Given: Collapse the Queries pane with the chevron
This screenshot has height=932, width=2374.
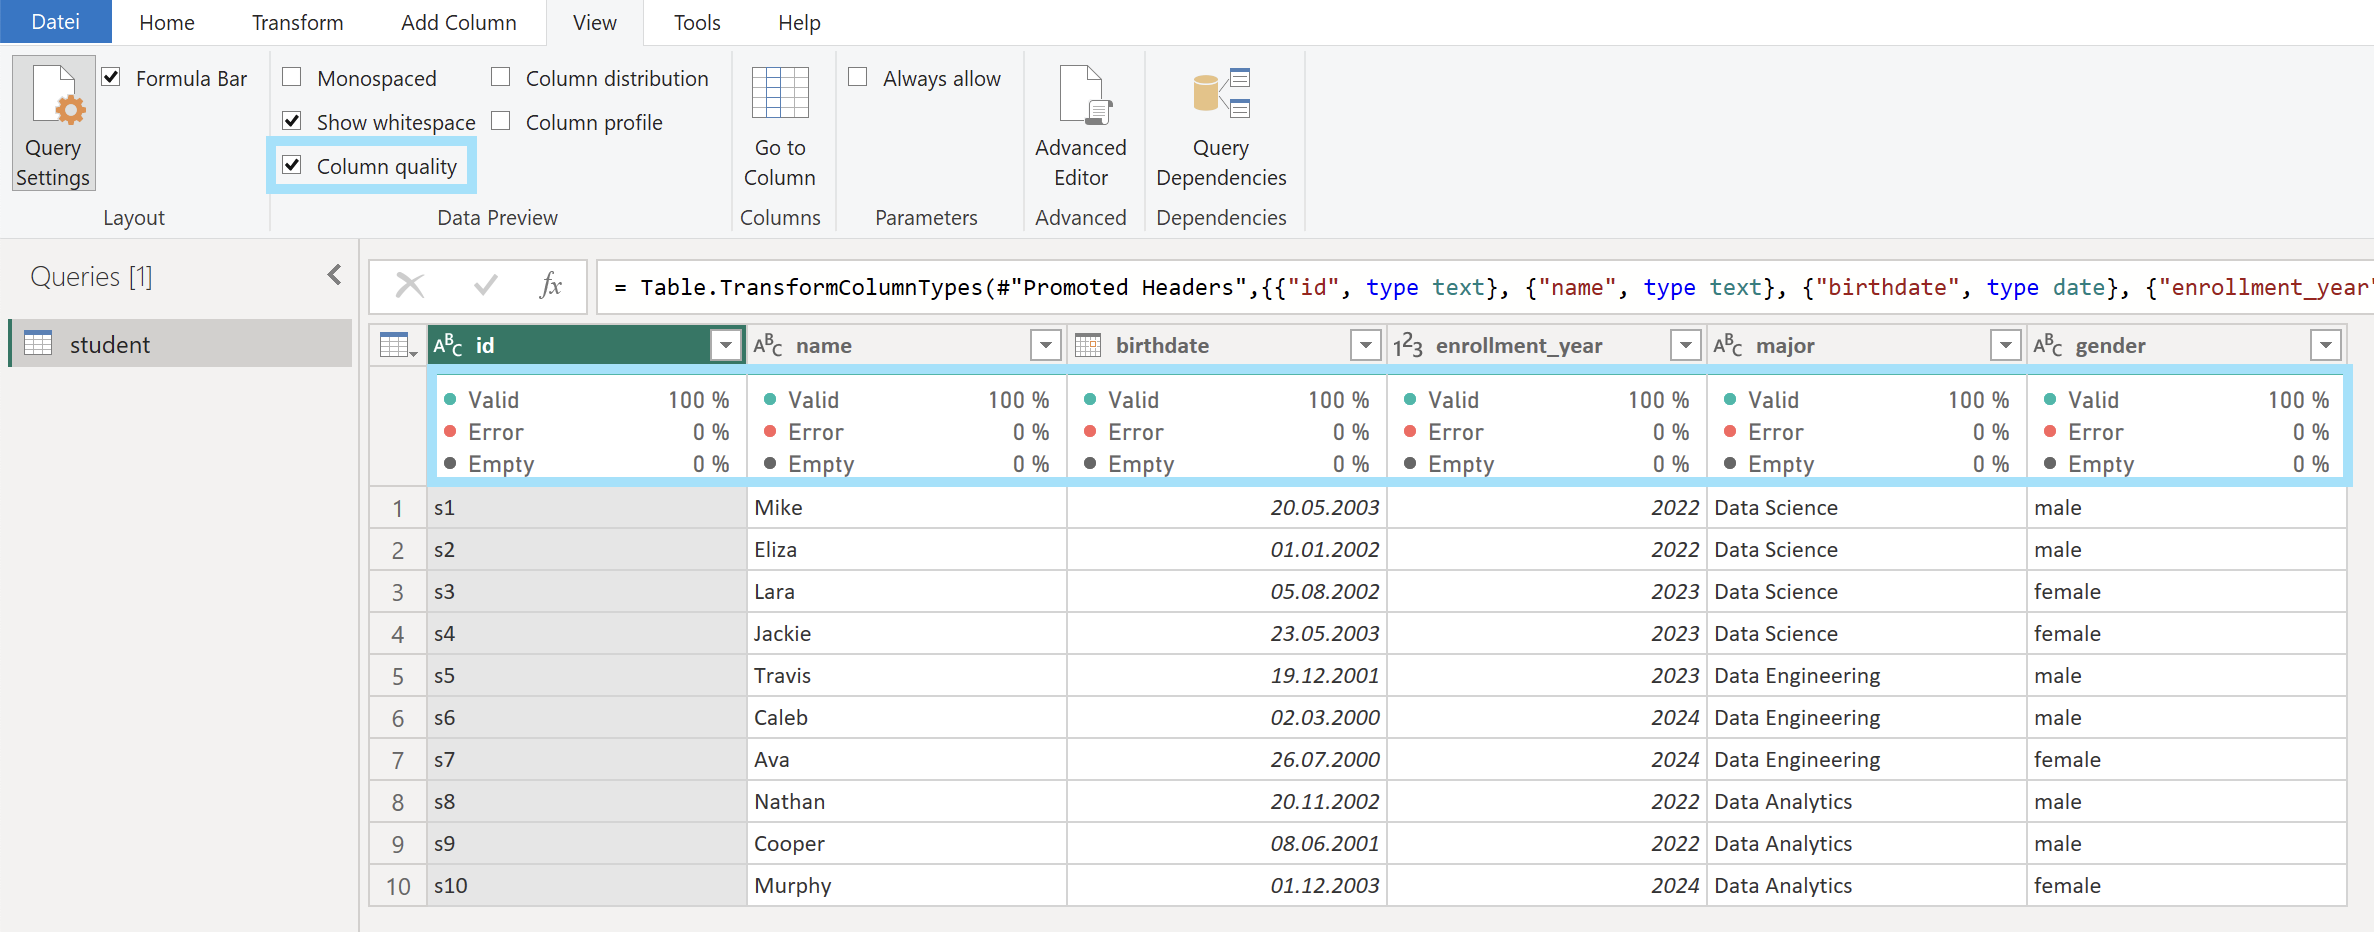Looking at the screenshot, I should click(x=333, y=274).
